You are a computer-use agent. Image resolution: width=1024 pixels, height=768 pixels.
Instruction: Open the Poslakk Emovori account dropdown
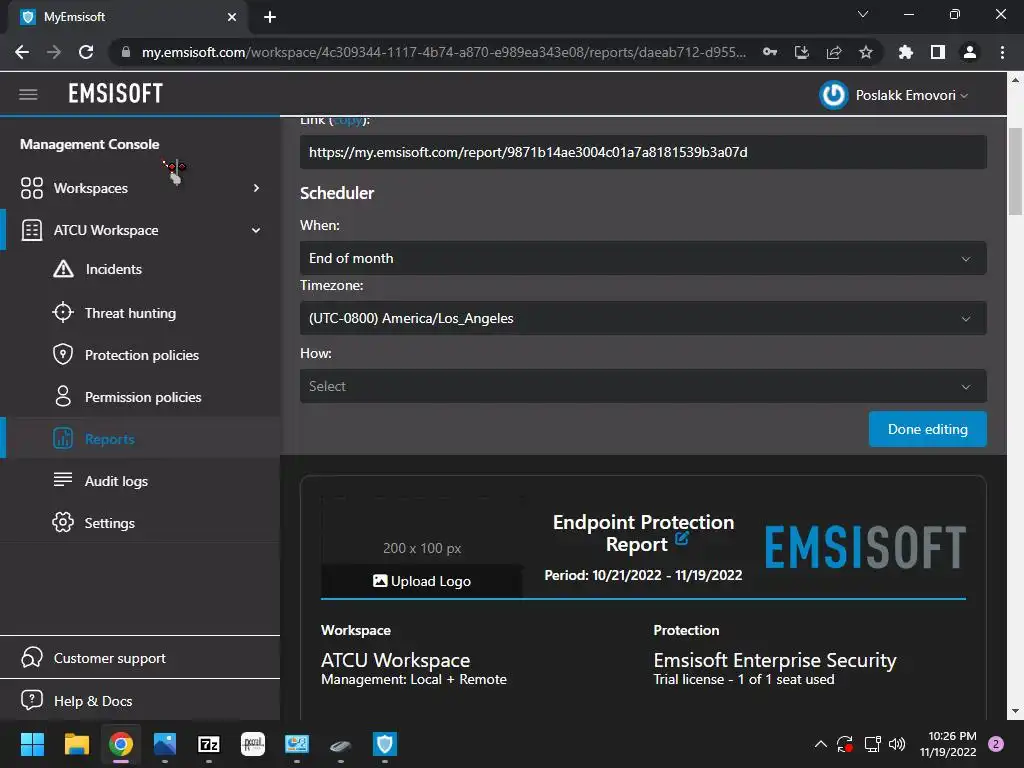coord(911,95)
